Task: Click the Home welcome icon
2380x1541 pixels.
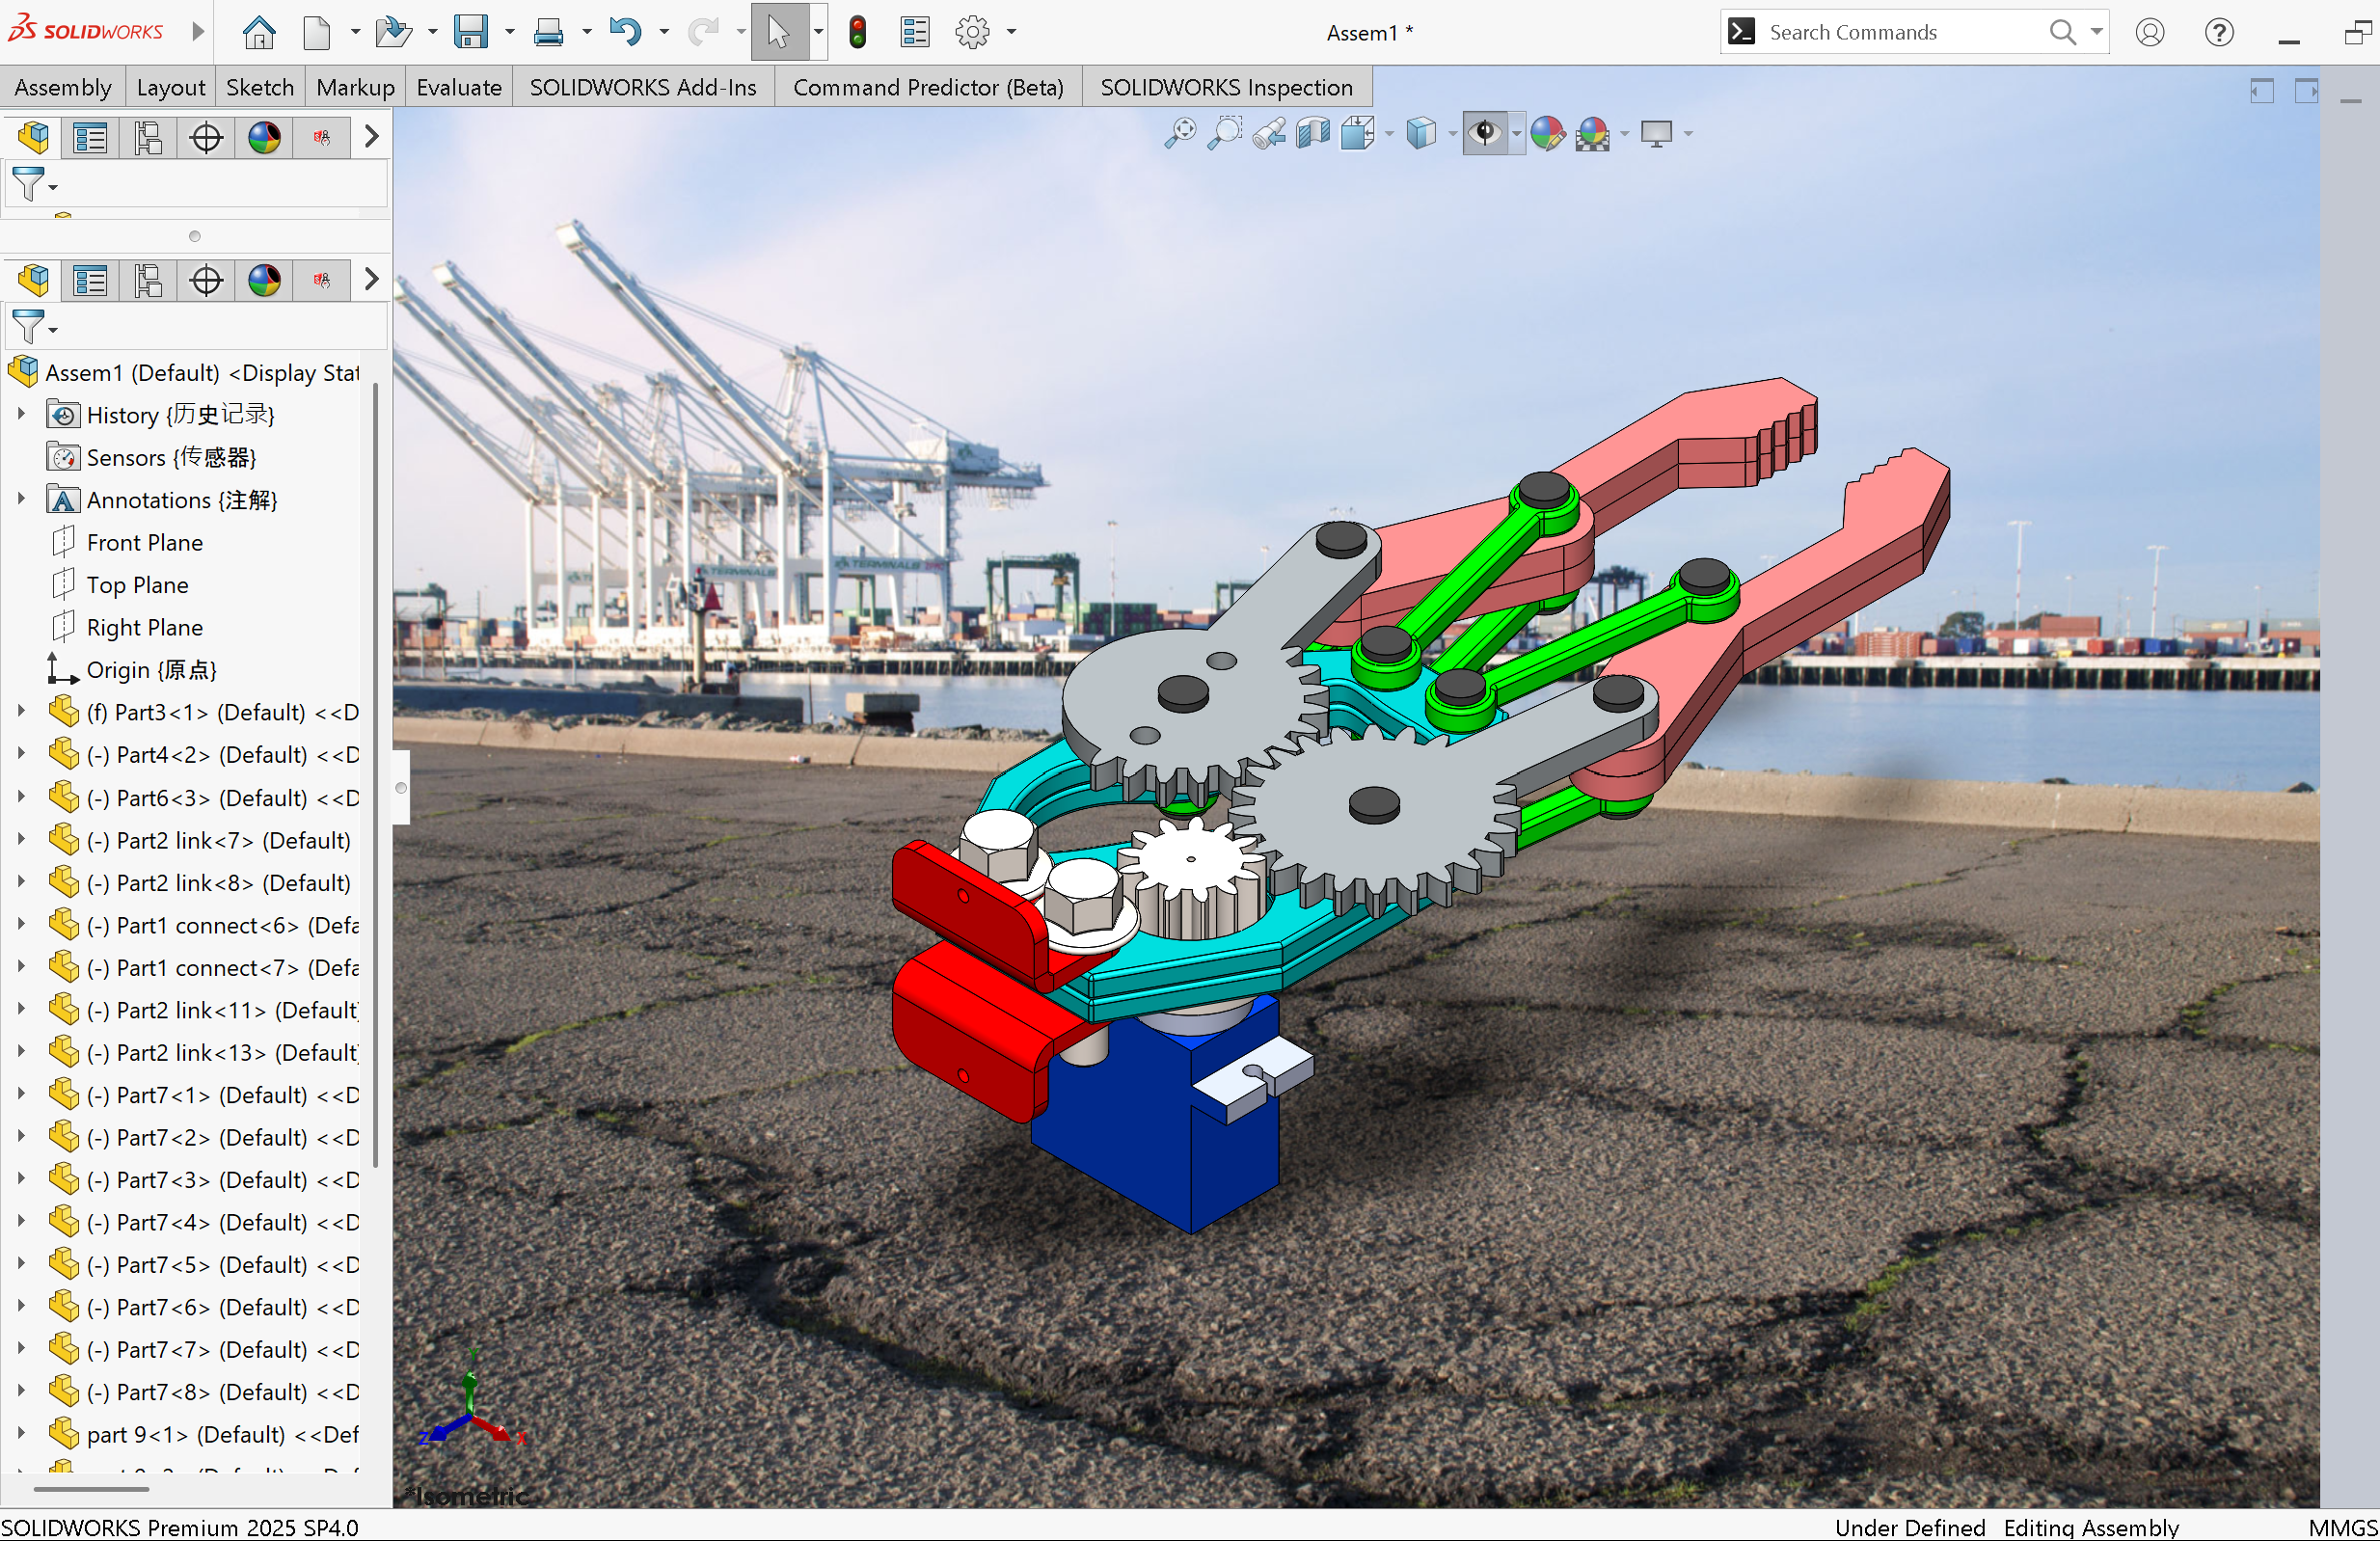Action: [x=259, y=32]
